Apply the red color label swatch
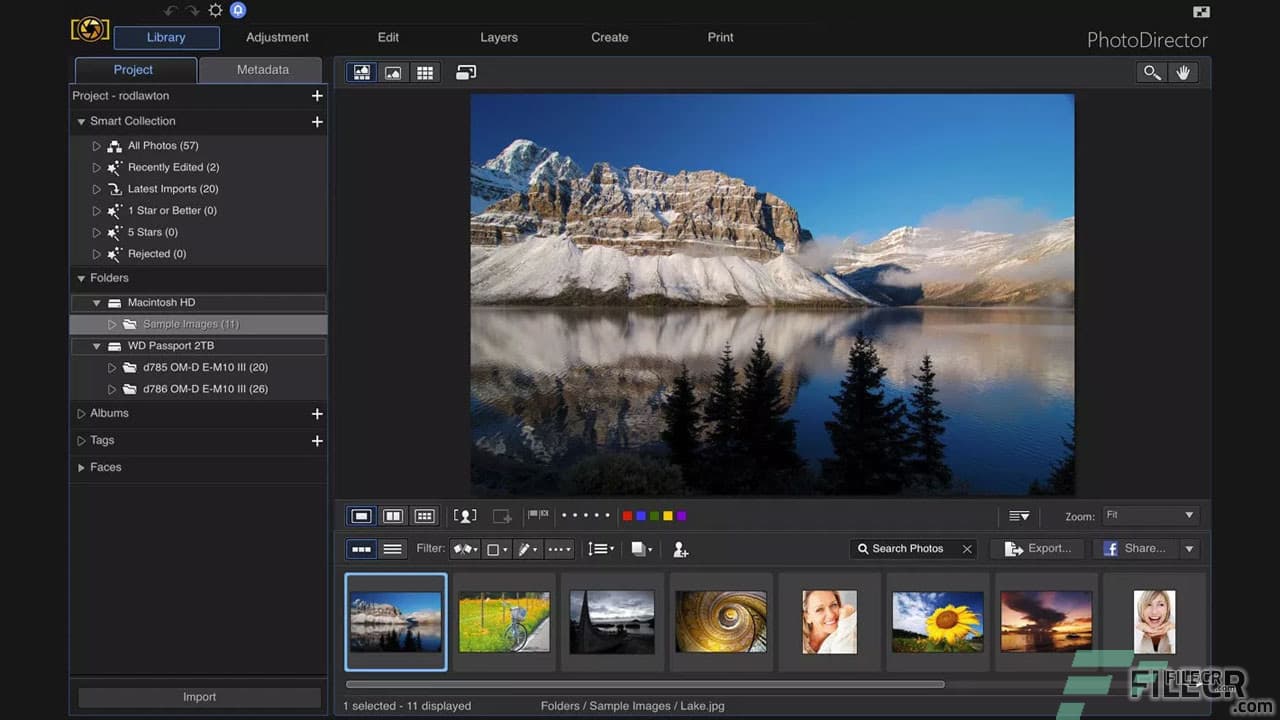This screenshot has width=1280, height=720. coord(627,515)
